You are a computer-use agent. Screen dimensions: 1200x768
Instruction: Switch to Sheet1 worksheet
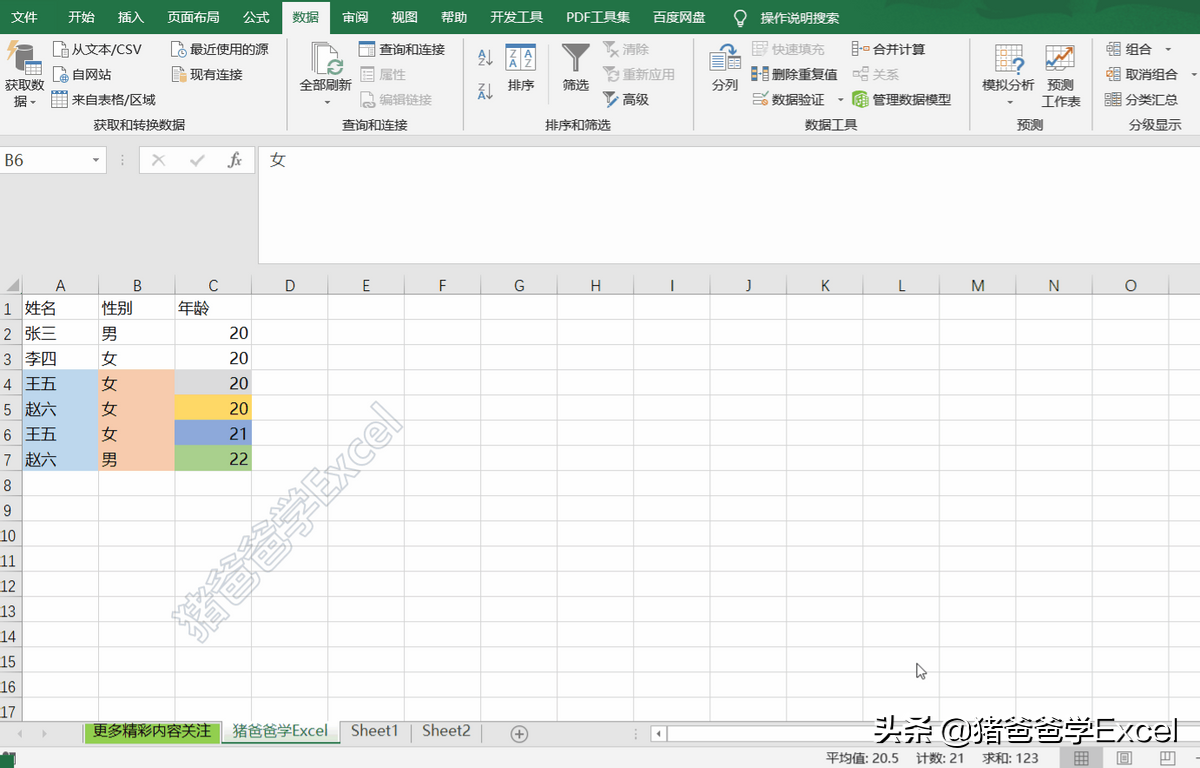(x=375, y=731)
